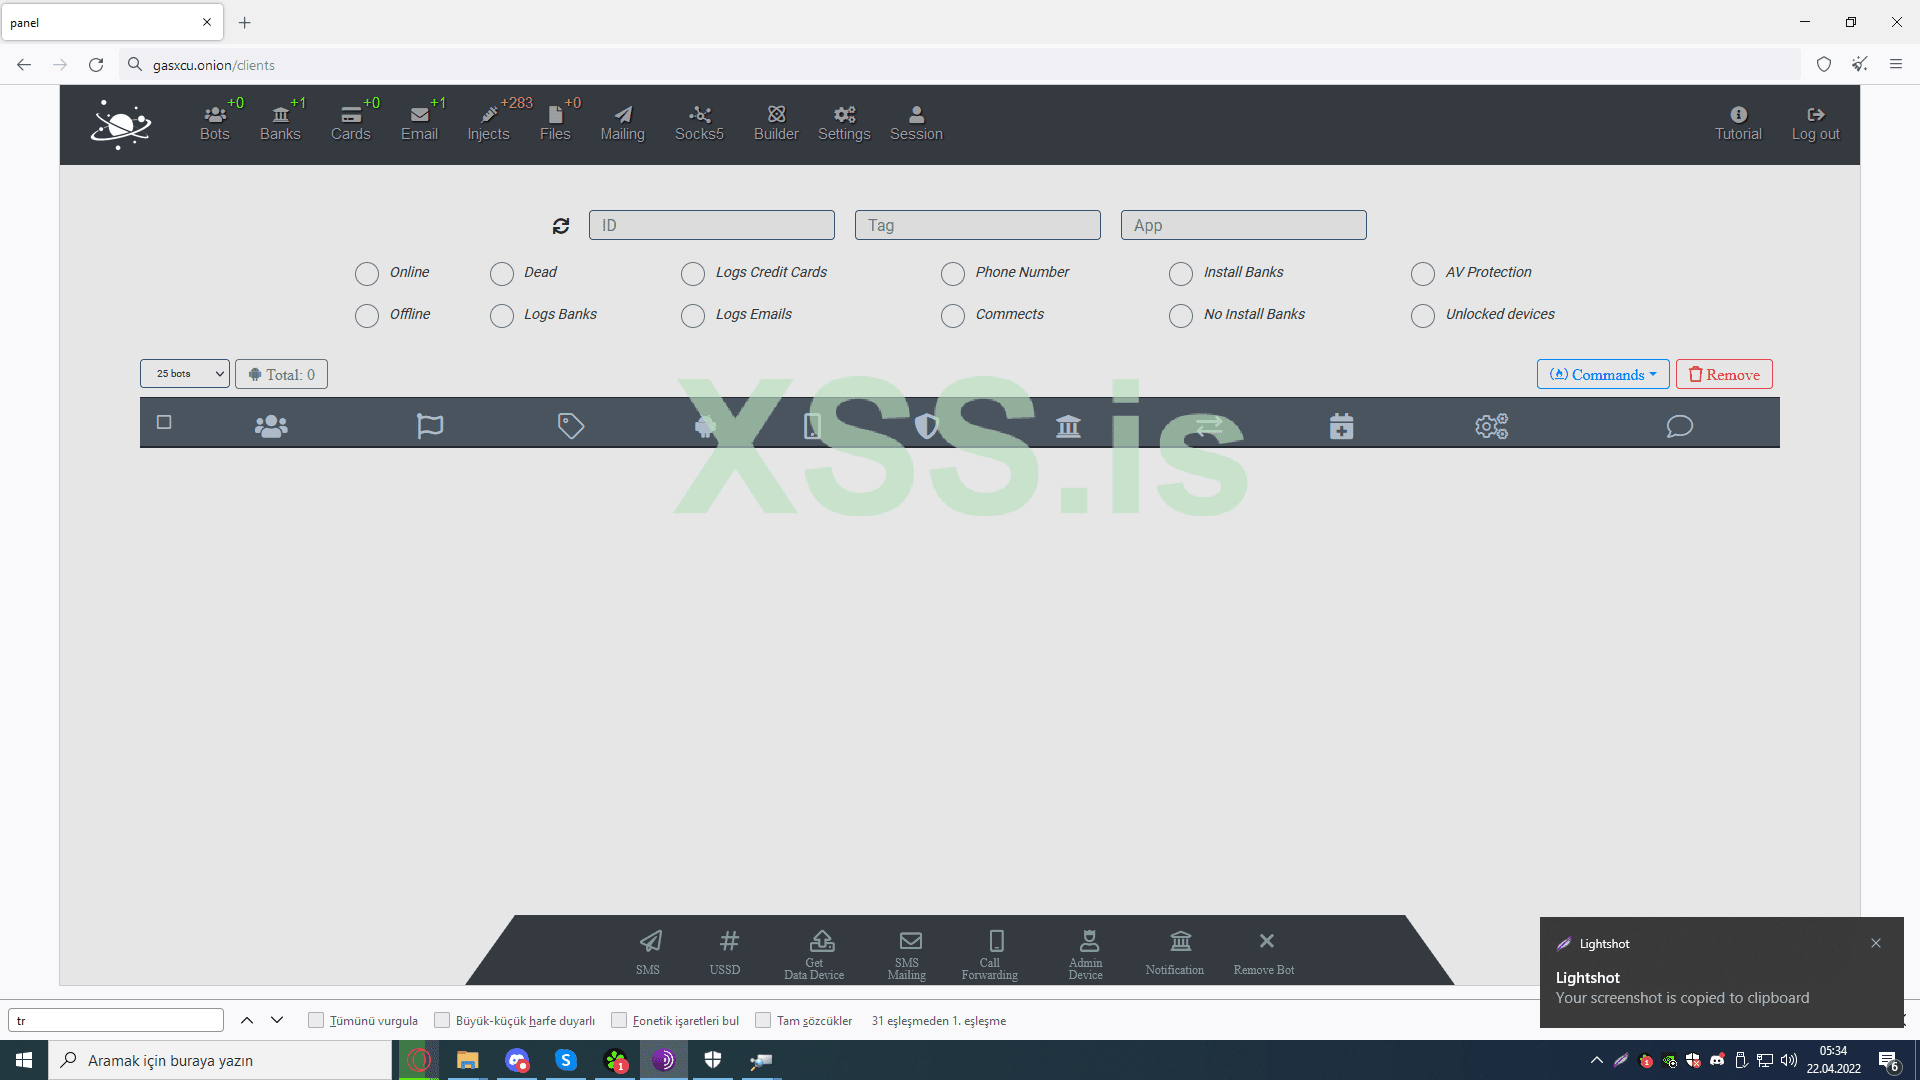Image resolution: width=1920 pixels, height=1080 pixels.
Task: Click the speech bubble column icon
Action: pos(1679,426)
